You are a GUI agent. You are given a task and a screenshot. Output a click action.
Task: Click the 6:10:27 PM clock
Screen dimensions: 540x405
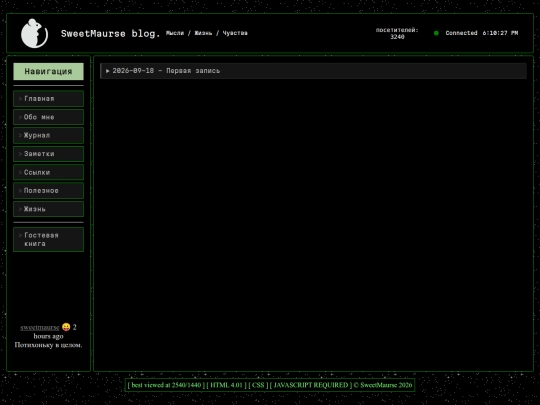tap(500, 33)
